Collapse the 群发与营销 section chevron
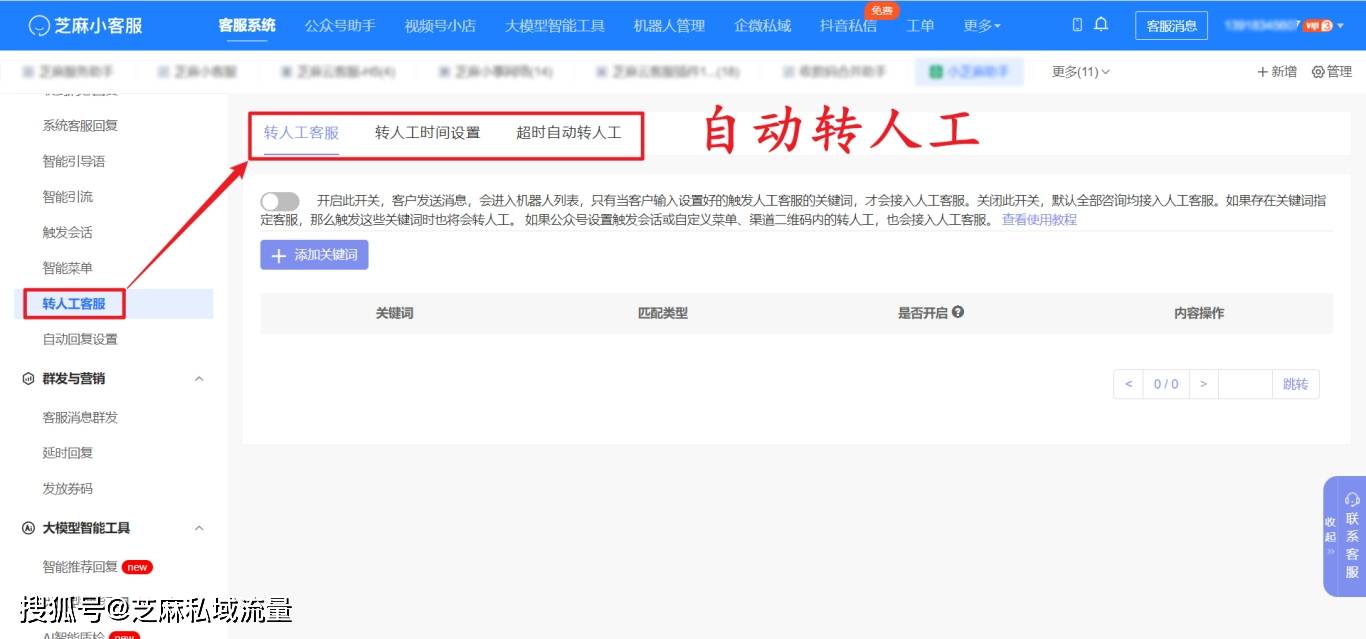The height and width of the screenshot is (639, 1366). (199, 378)
